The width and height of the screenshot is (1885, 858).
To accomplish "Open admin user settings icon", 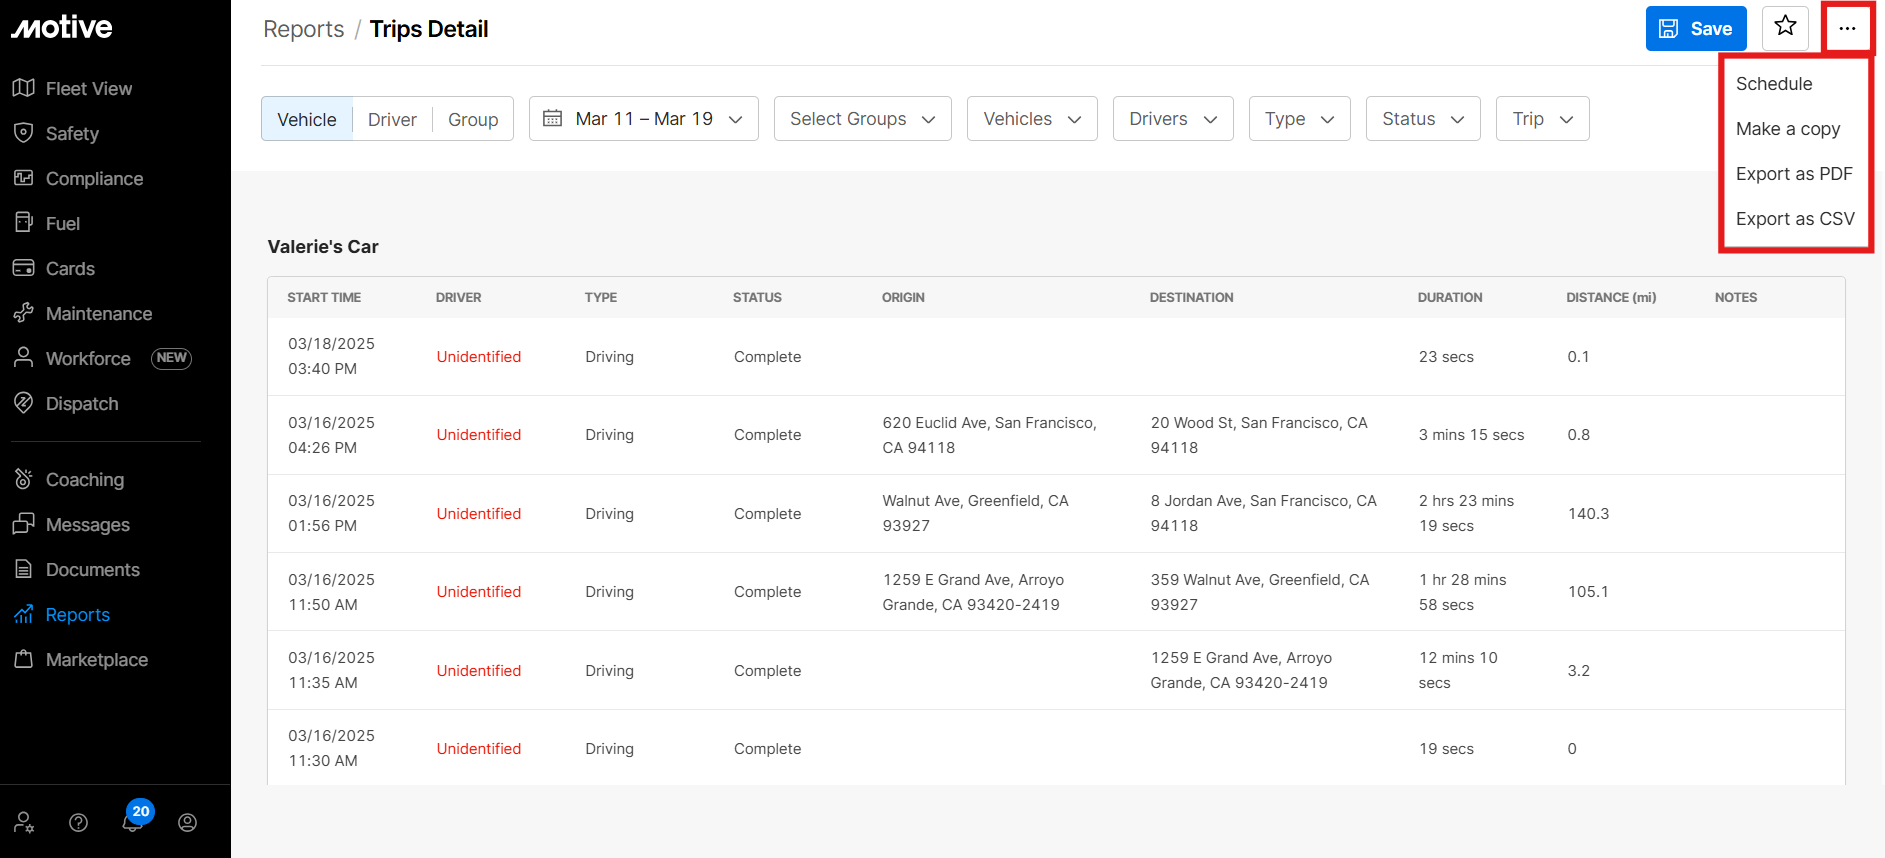I will click(x=24, y=822).
